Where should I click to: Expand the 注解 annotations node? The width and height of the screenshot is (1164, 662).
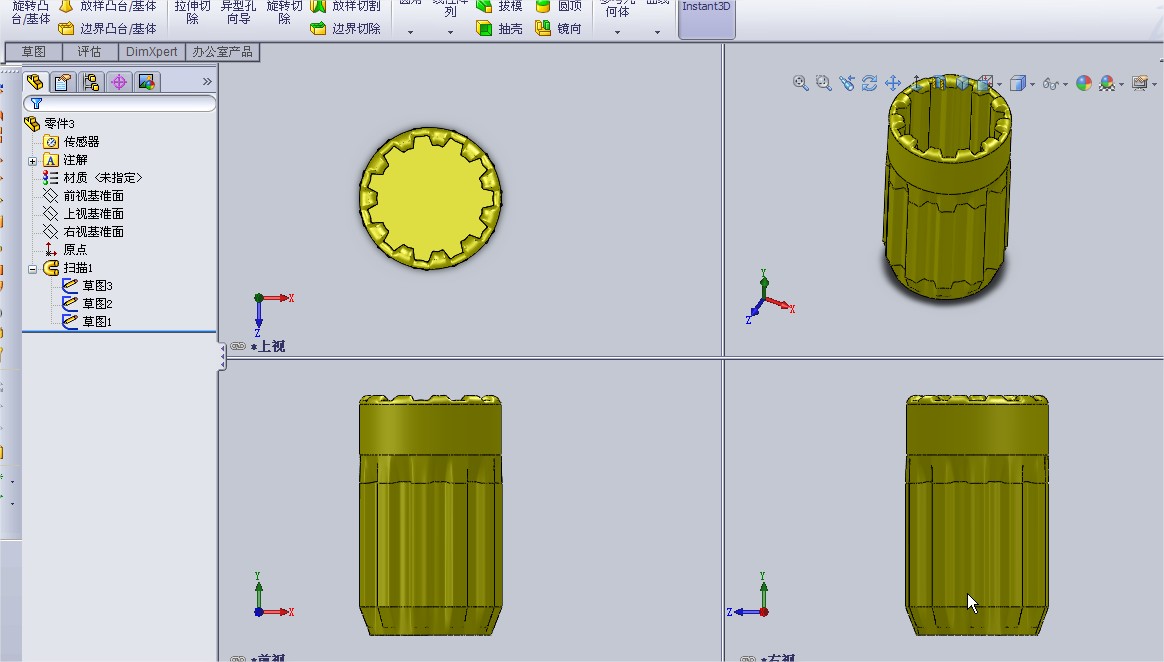point(33,160)
